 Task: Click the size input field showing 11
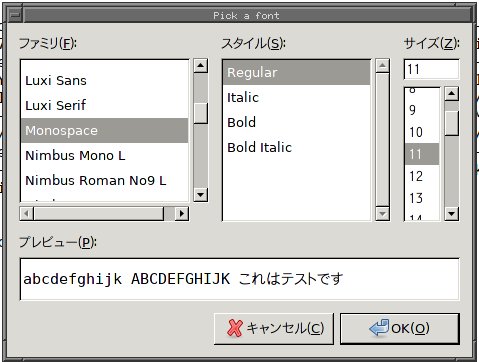click(x=431, y=69)
